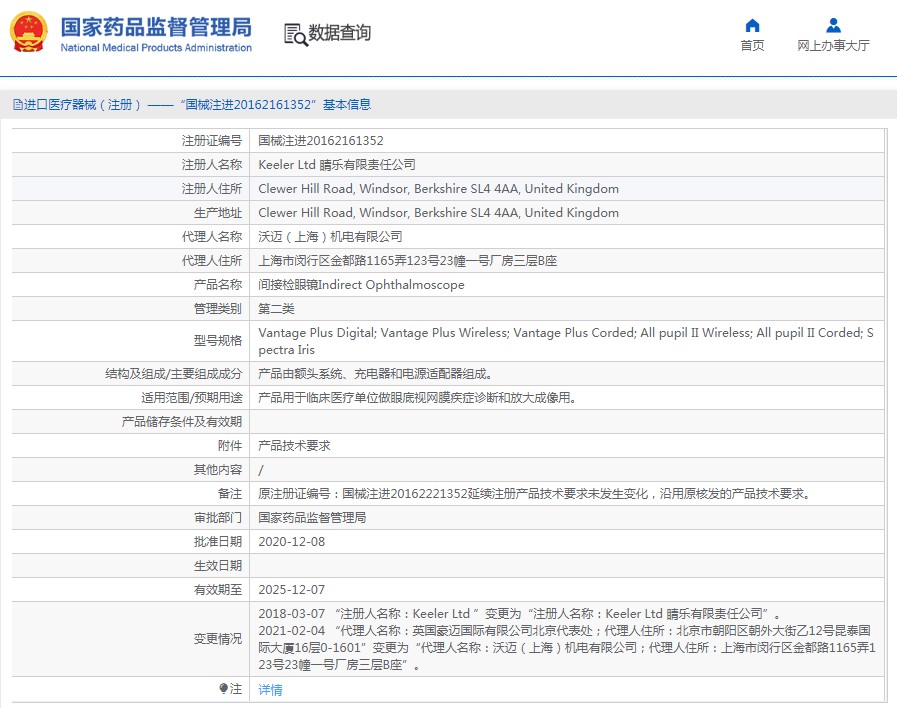The height and width of the screenshot is (708, 897).
Task: Click the home house icon
Action: pos(752,25)
